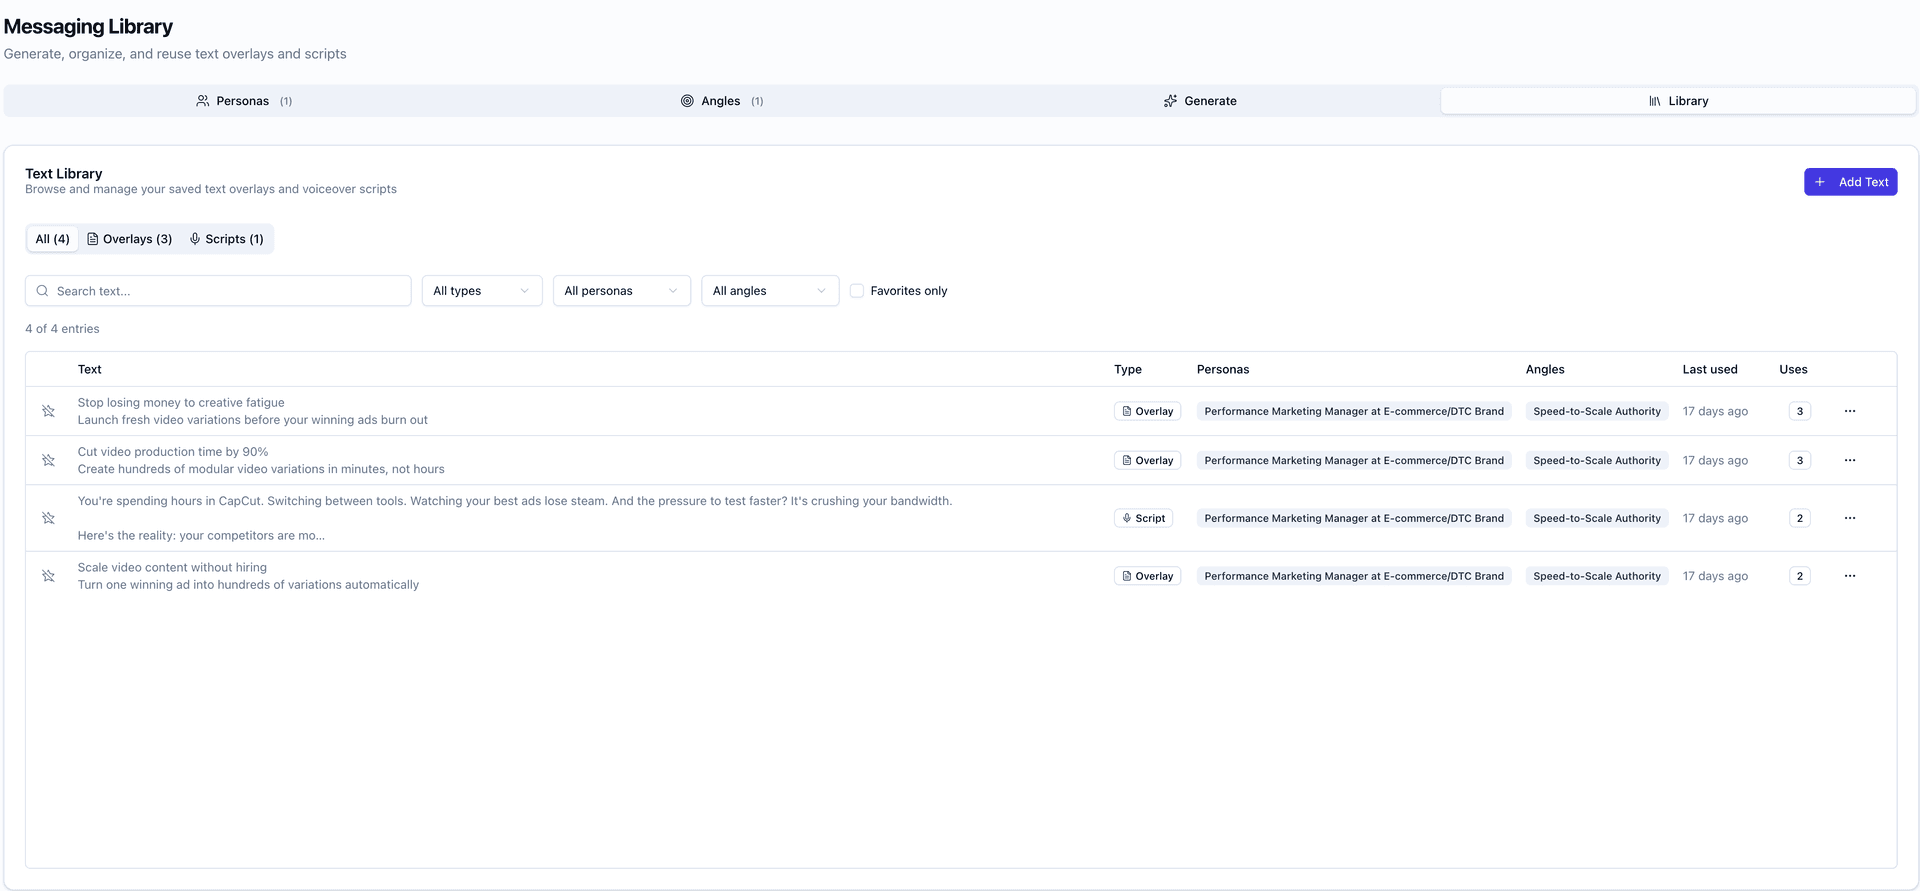Click uses count 3 in 'Stop losing money' row
The image size is (1920, 891).
point(1800,411)
